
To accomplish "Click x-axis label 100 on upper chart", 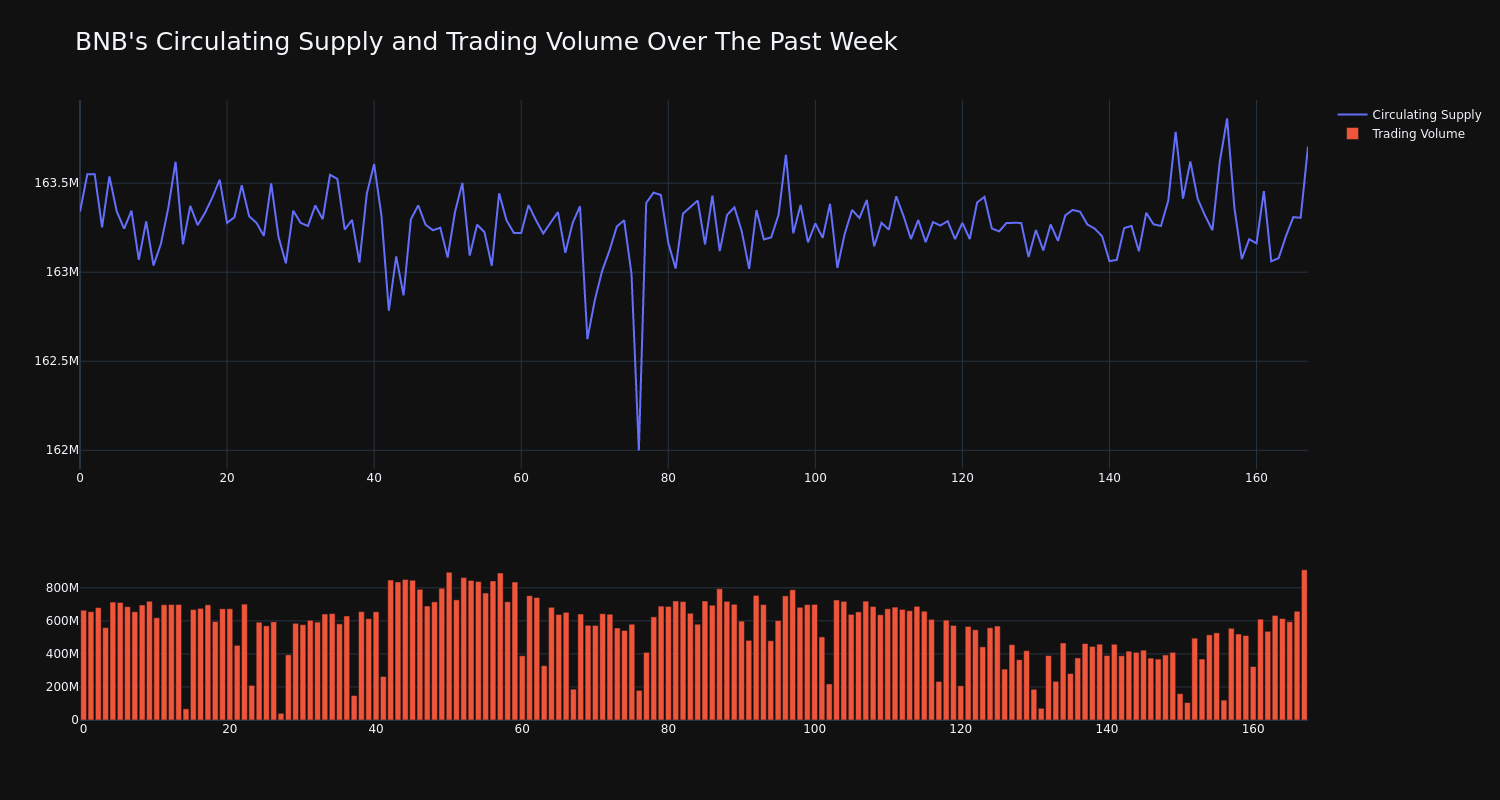I will (x=815, y=478).
